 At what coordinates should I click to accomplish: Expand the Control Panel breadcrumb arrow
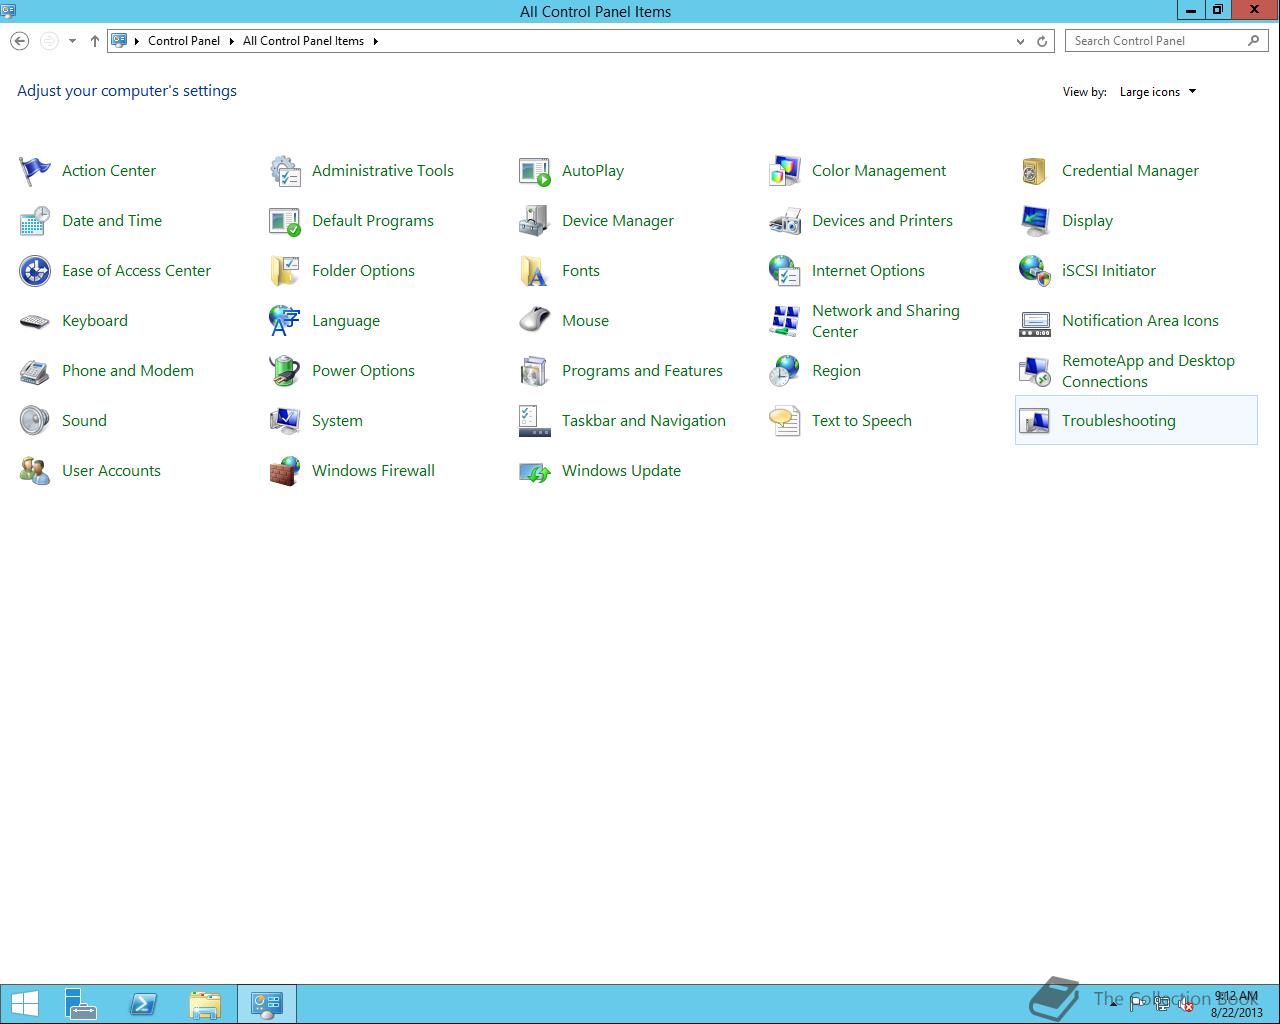[231, 41]
